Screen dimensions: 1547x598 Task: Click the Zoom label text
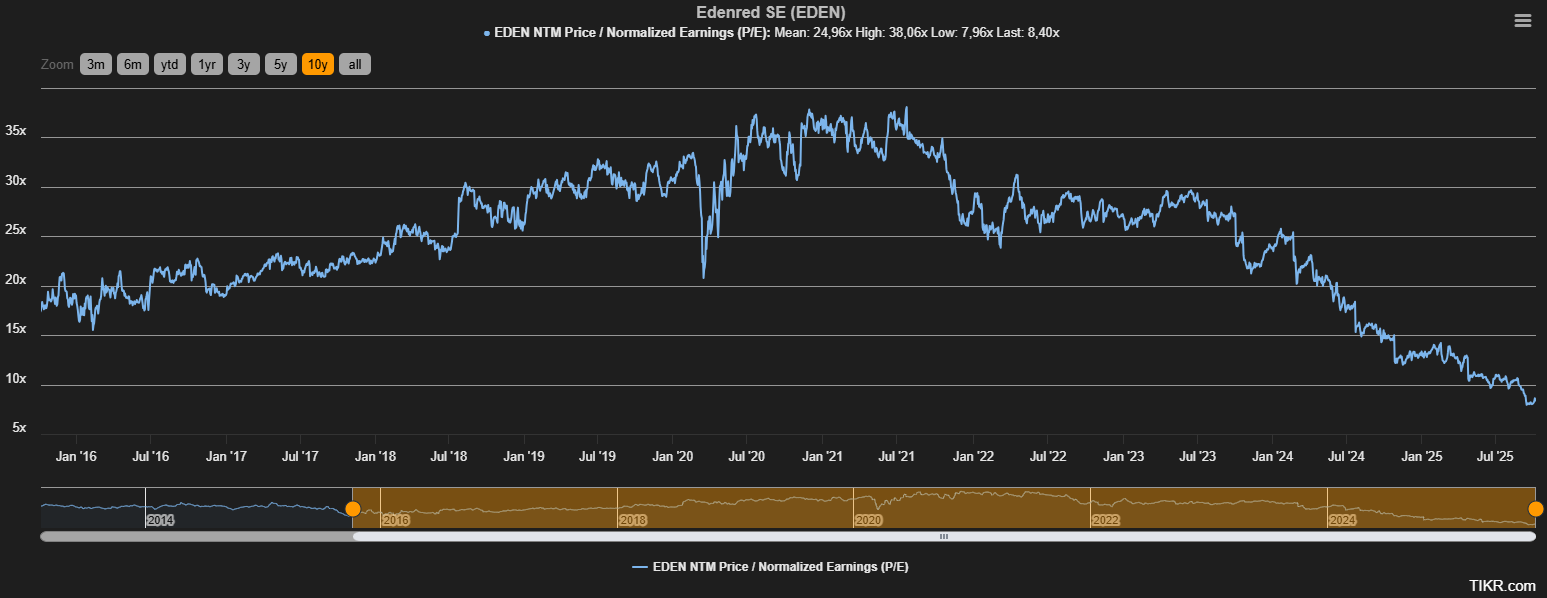57,64
